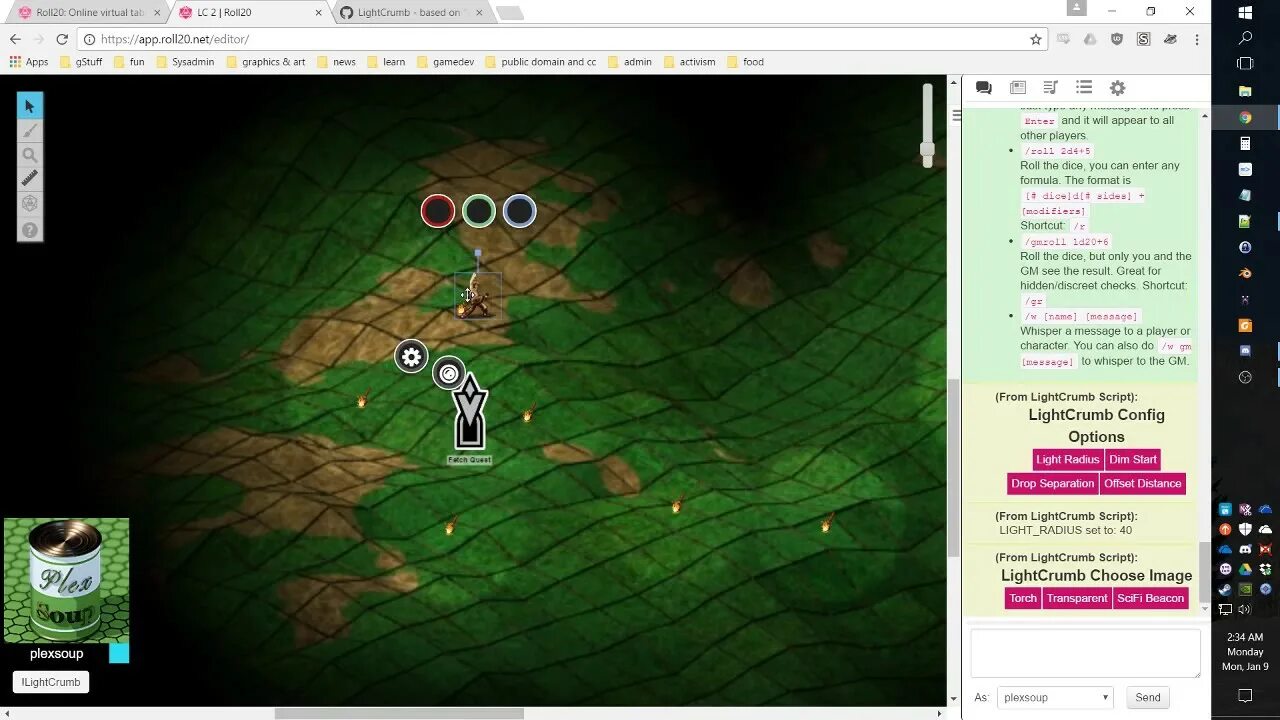Open the graphics & art bookmark folder
1280x720 pixels.
pos(266,62)
